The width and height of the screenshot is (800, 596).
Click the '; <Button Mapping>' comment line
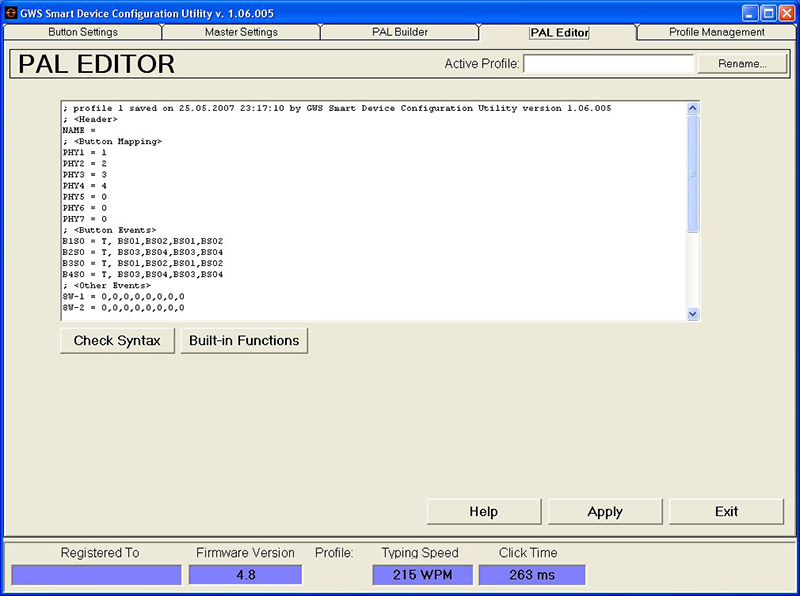coord(112,141)
